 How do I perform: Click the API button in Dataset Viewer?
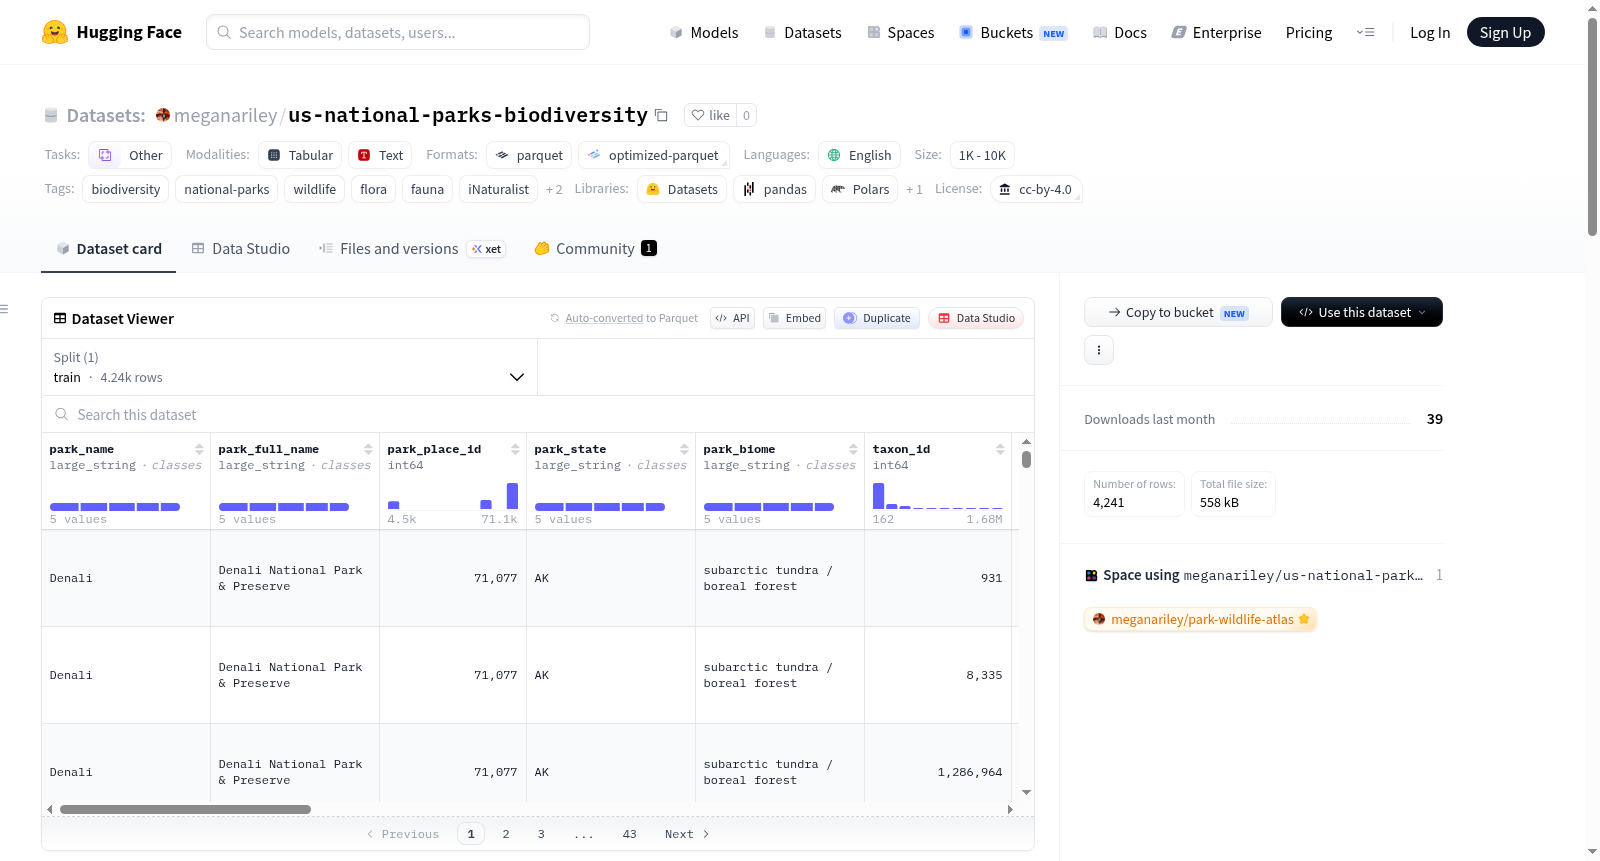[x=732, y=318]
